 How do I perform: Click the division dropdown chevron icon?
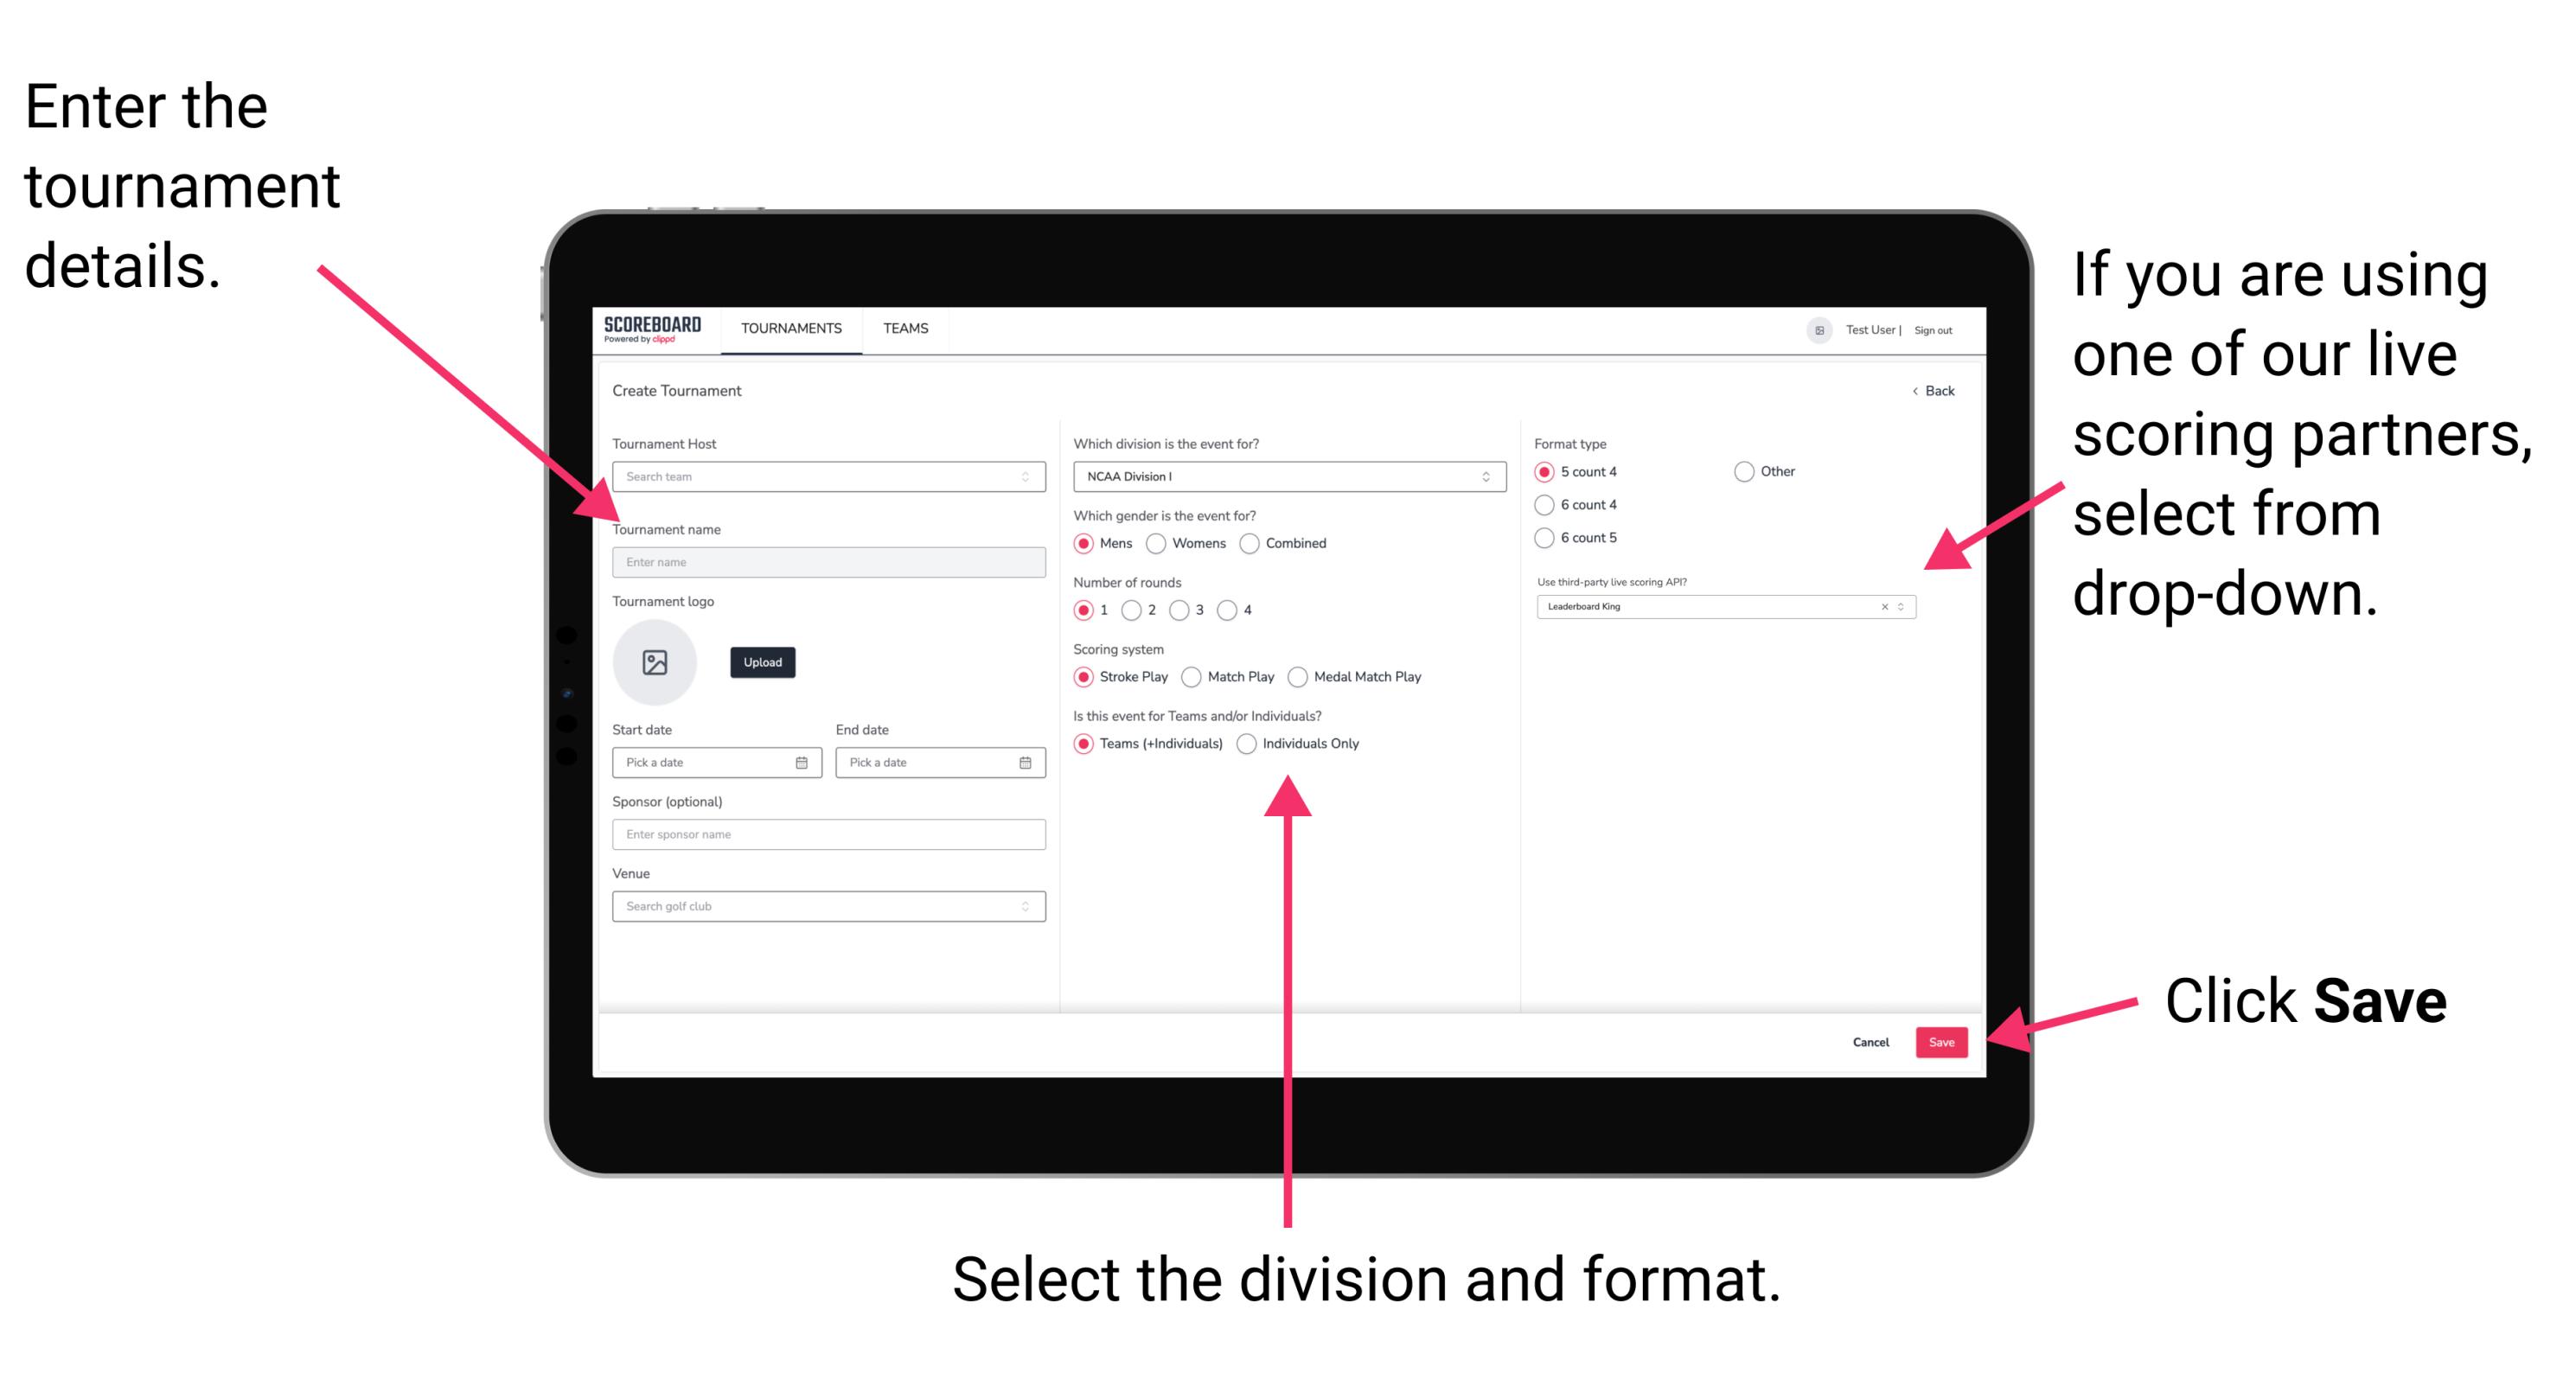point(1484,478)
